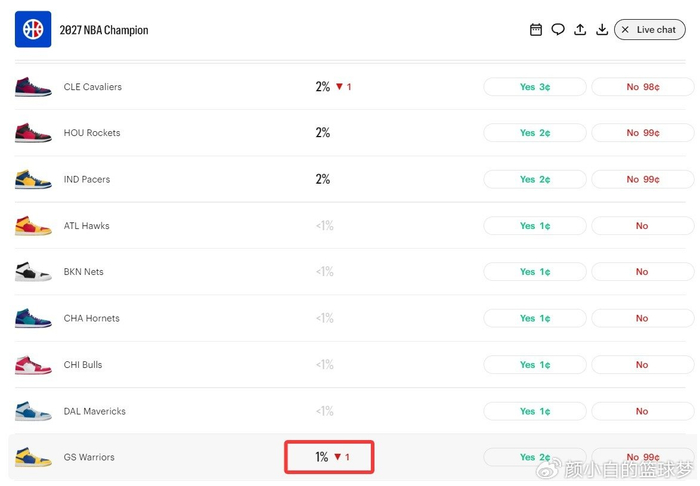Click the share upload icon

[580, 30]
